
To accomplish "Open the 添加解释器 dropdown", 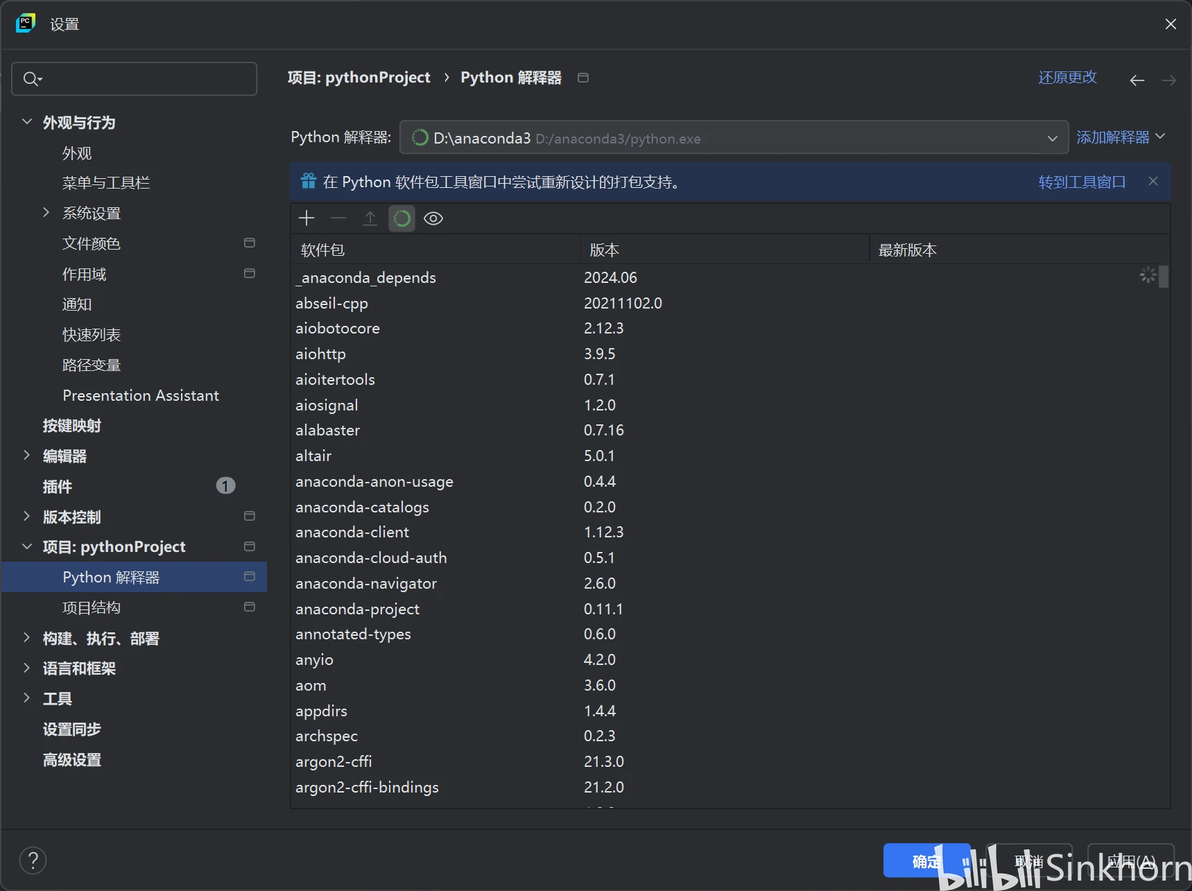I will click(x=1121, y=137).
